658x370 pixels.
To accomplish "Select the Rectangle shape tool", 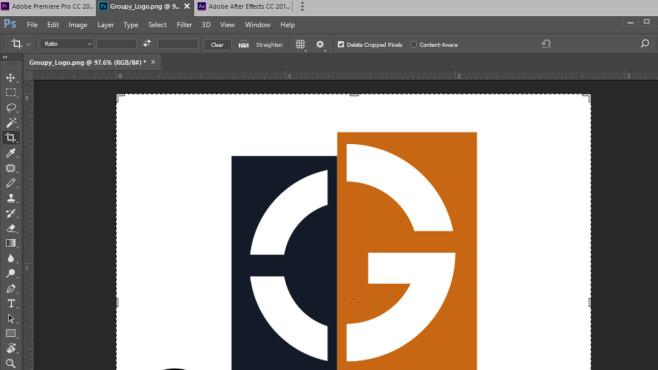I will [x=10, y=334].
